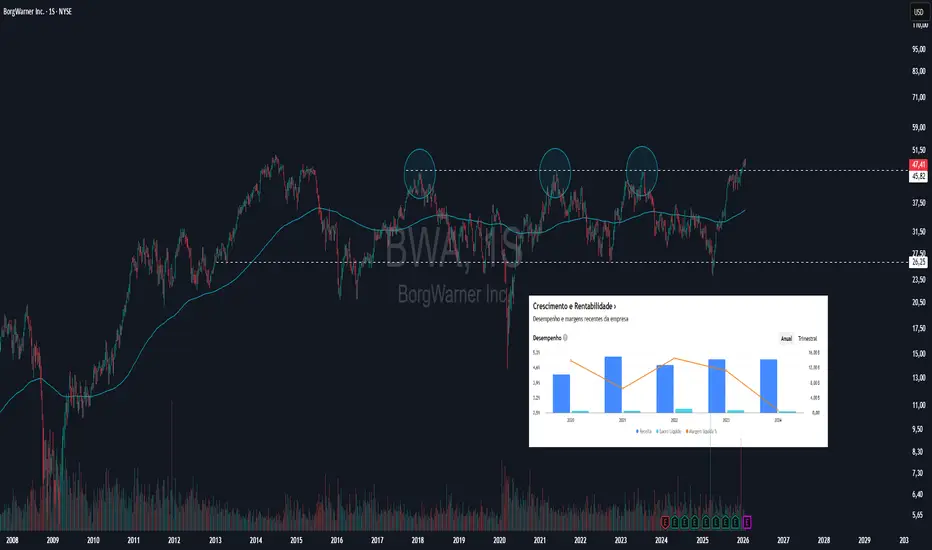Click the 2008 label on time axis
This screenshot has width=932, height=550.
12,540
